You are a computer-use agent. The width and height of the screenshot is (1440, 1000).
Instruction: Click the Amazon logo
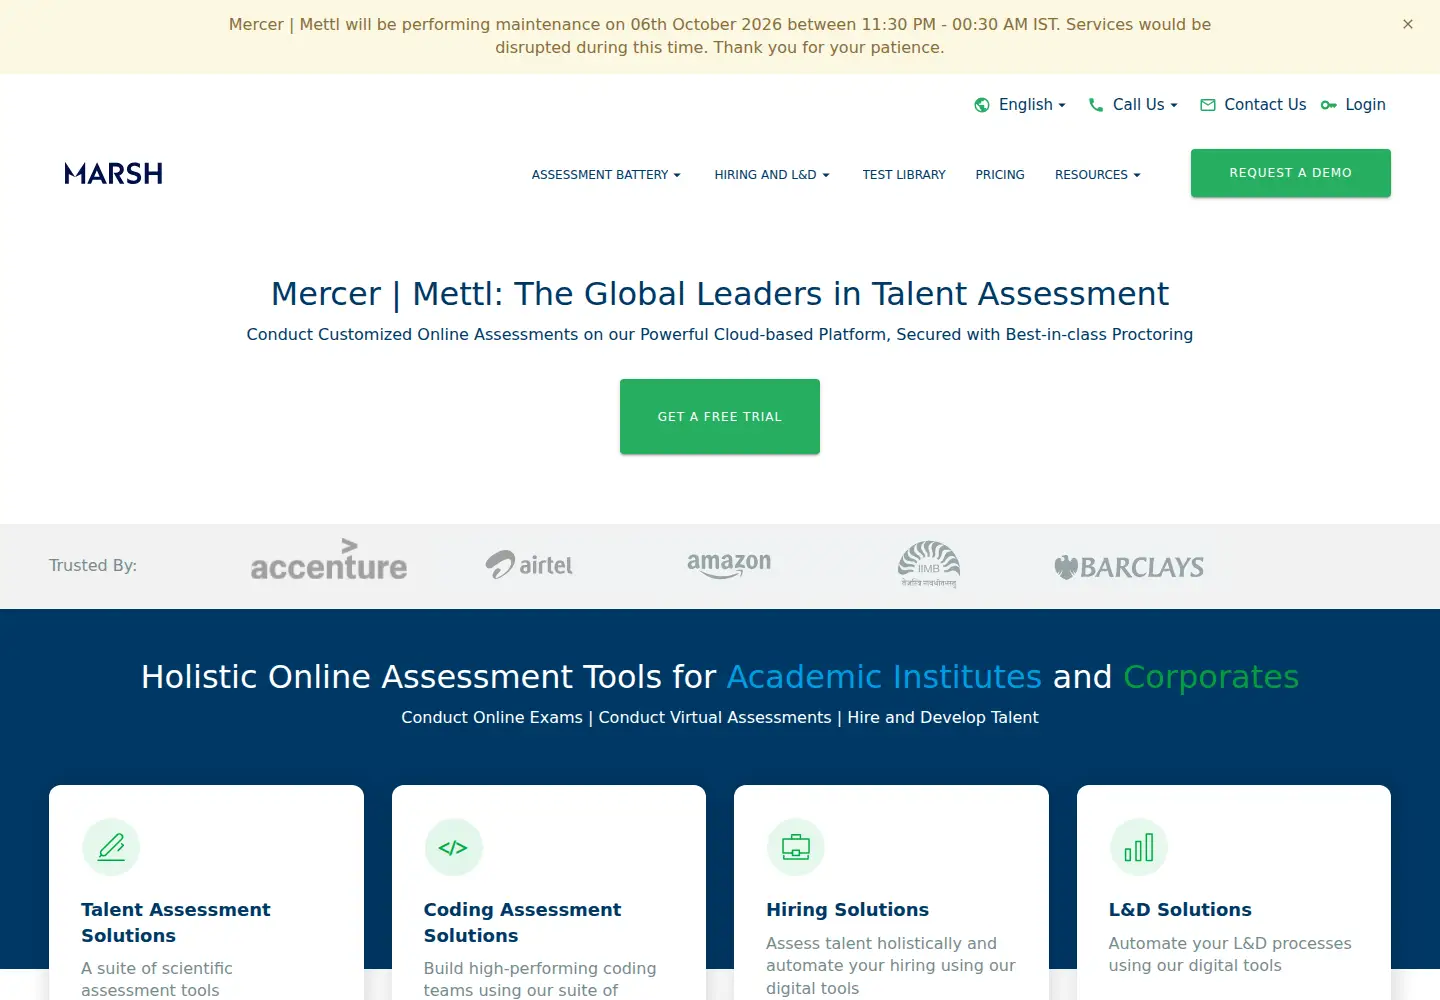point(729,565)
